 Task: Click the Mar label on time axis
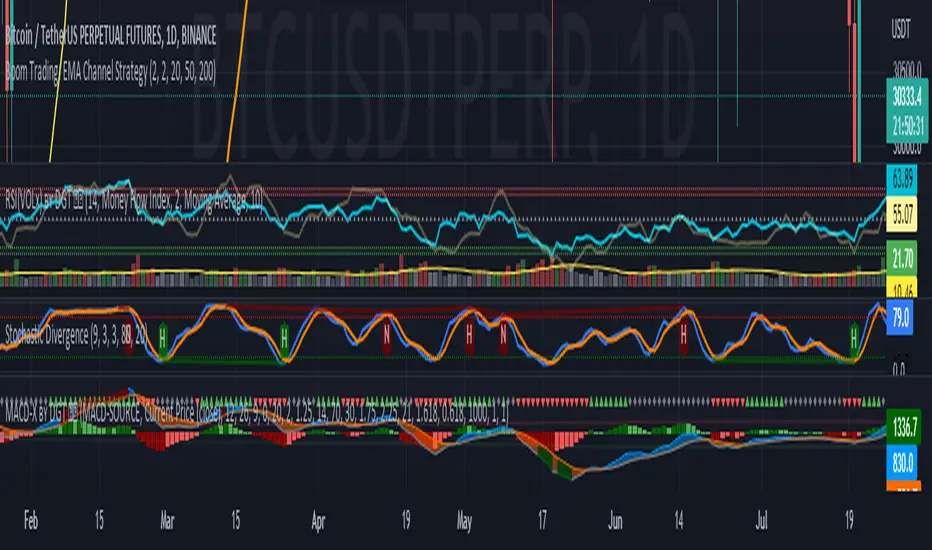click(x=167, y=521)
